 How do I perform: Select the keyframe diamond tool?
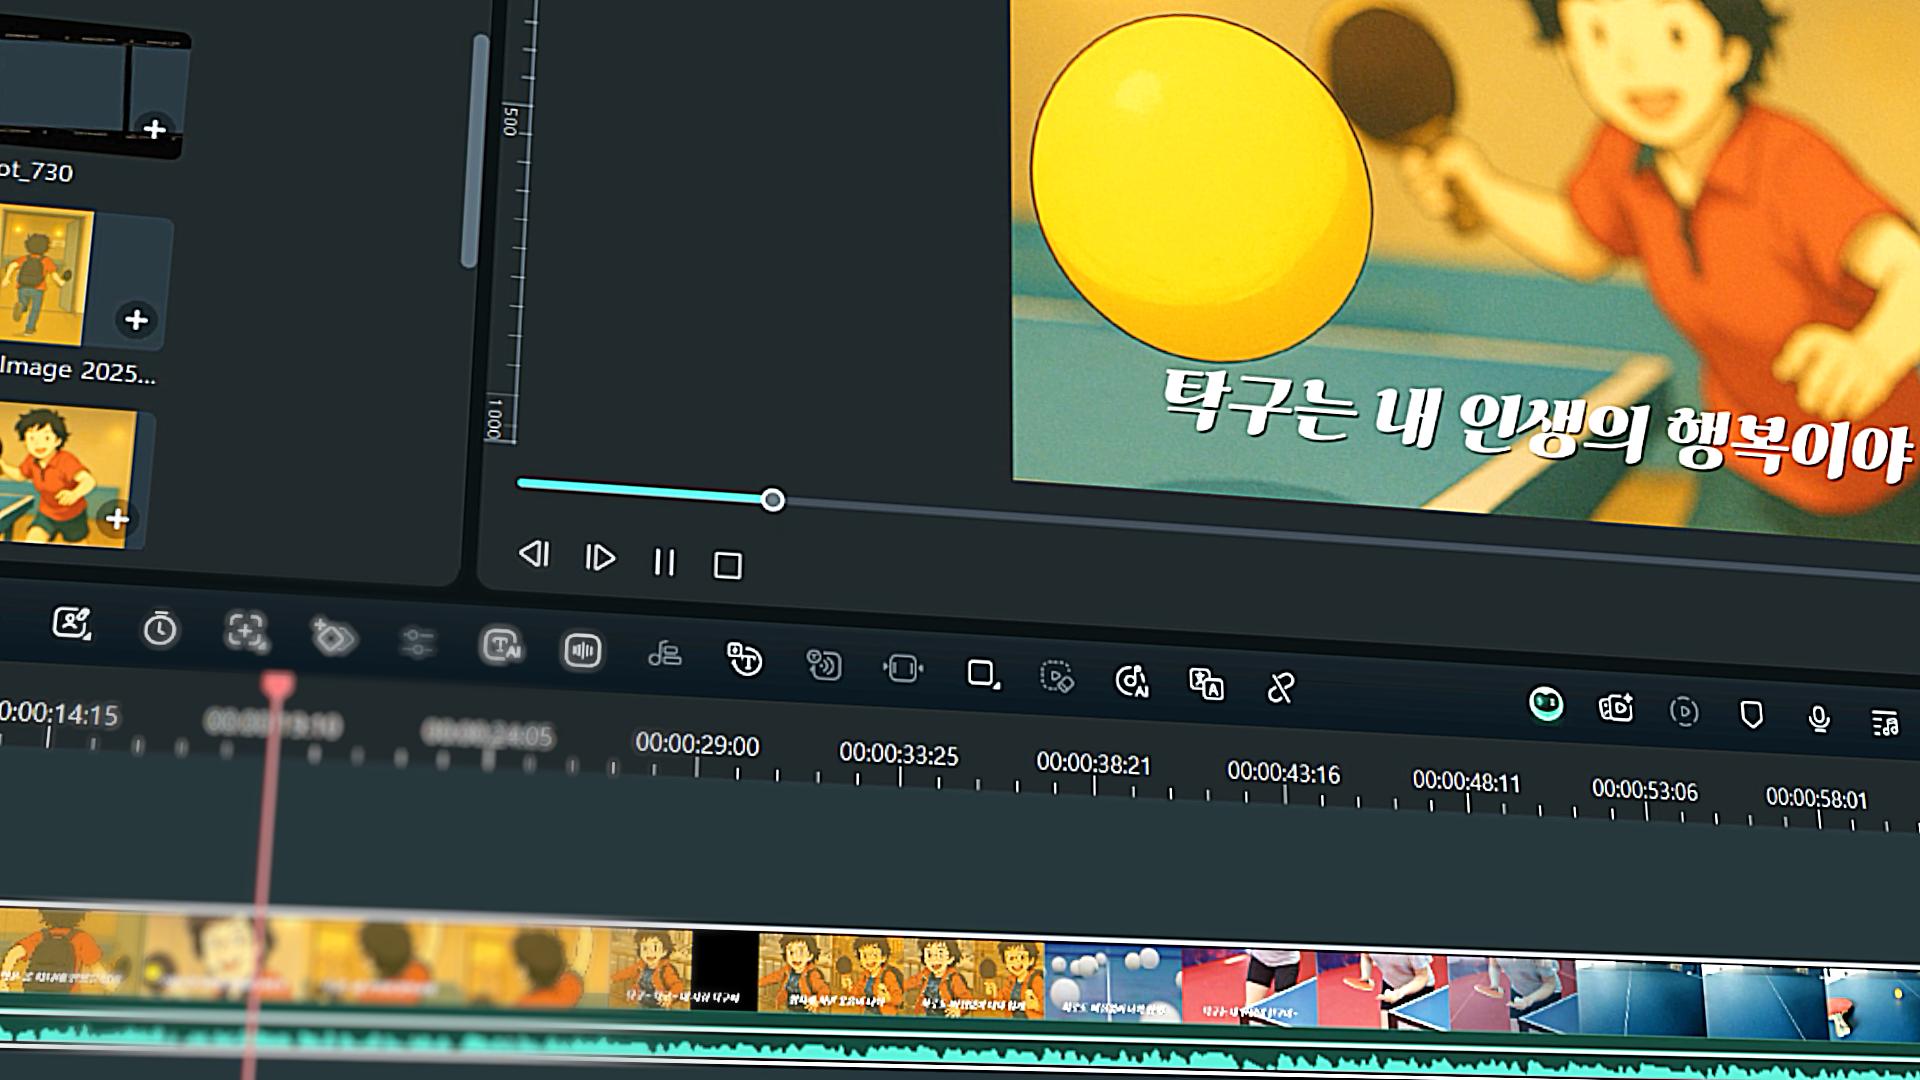[x=334, y=637]
